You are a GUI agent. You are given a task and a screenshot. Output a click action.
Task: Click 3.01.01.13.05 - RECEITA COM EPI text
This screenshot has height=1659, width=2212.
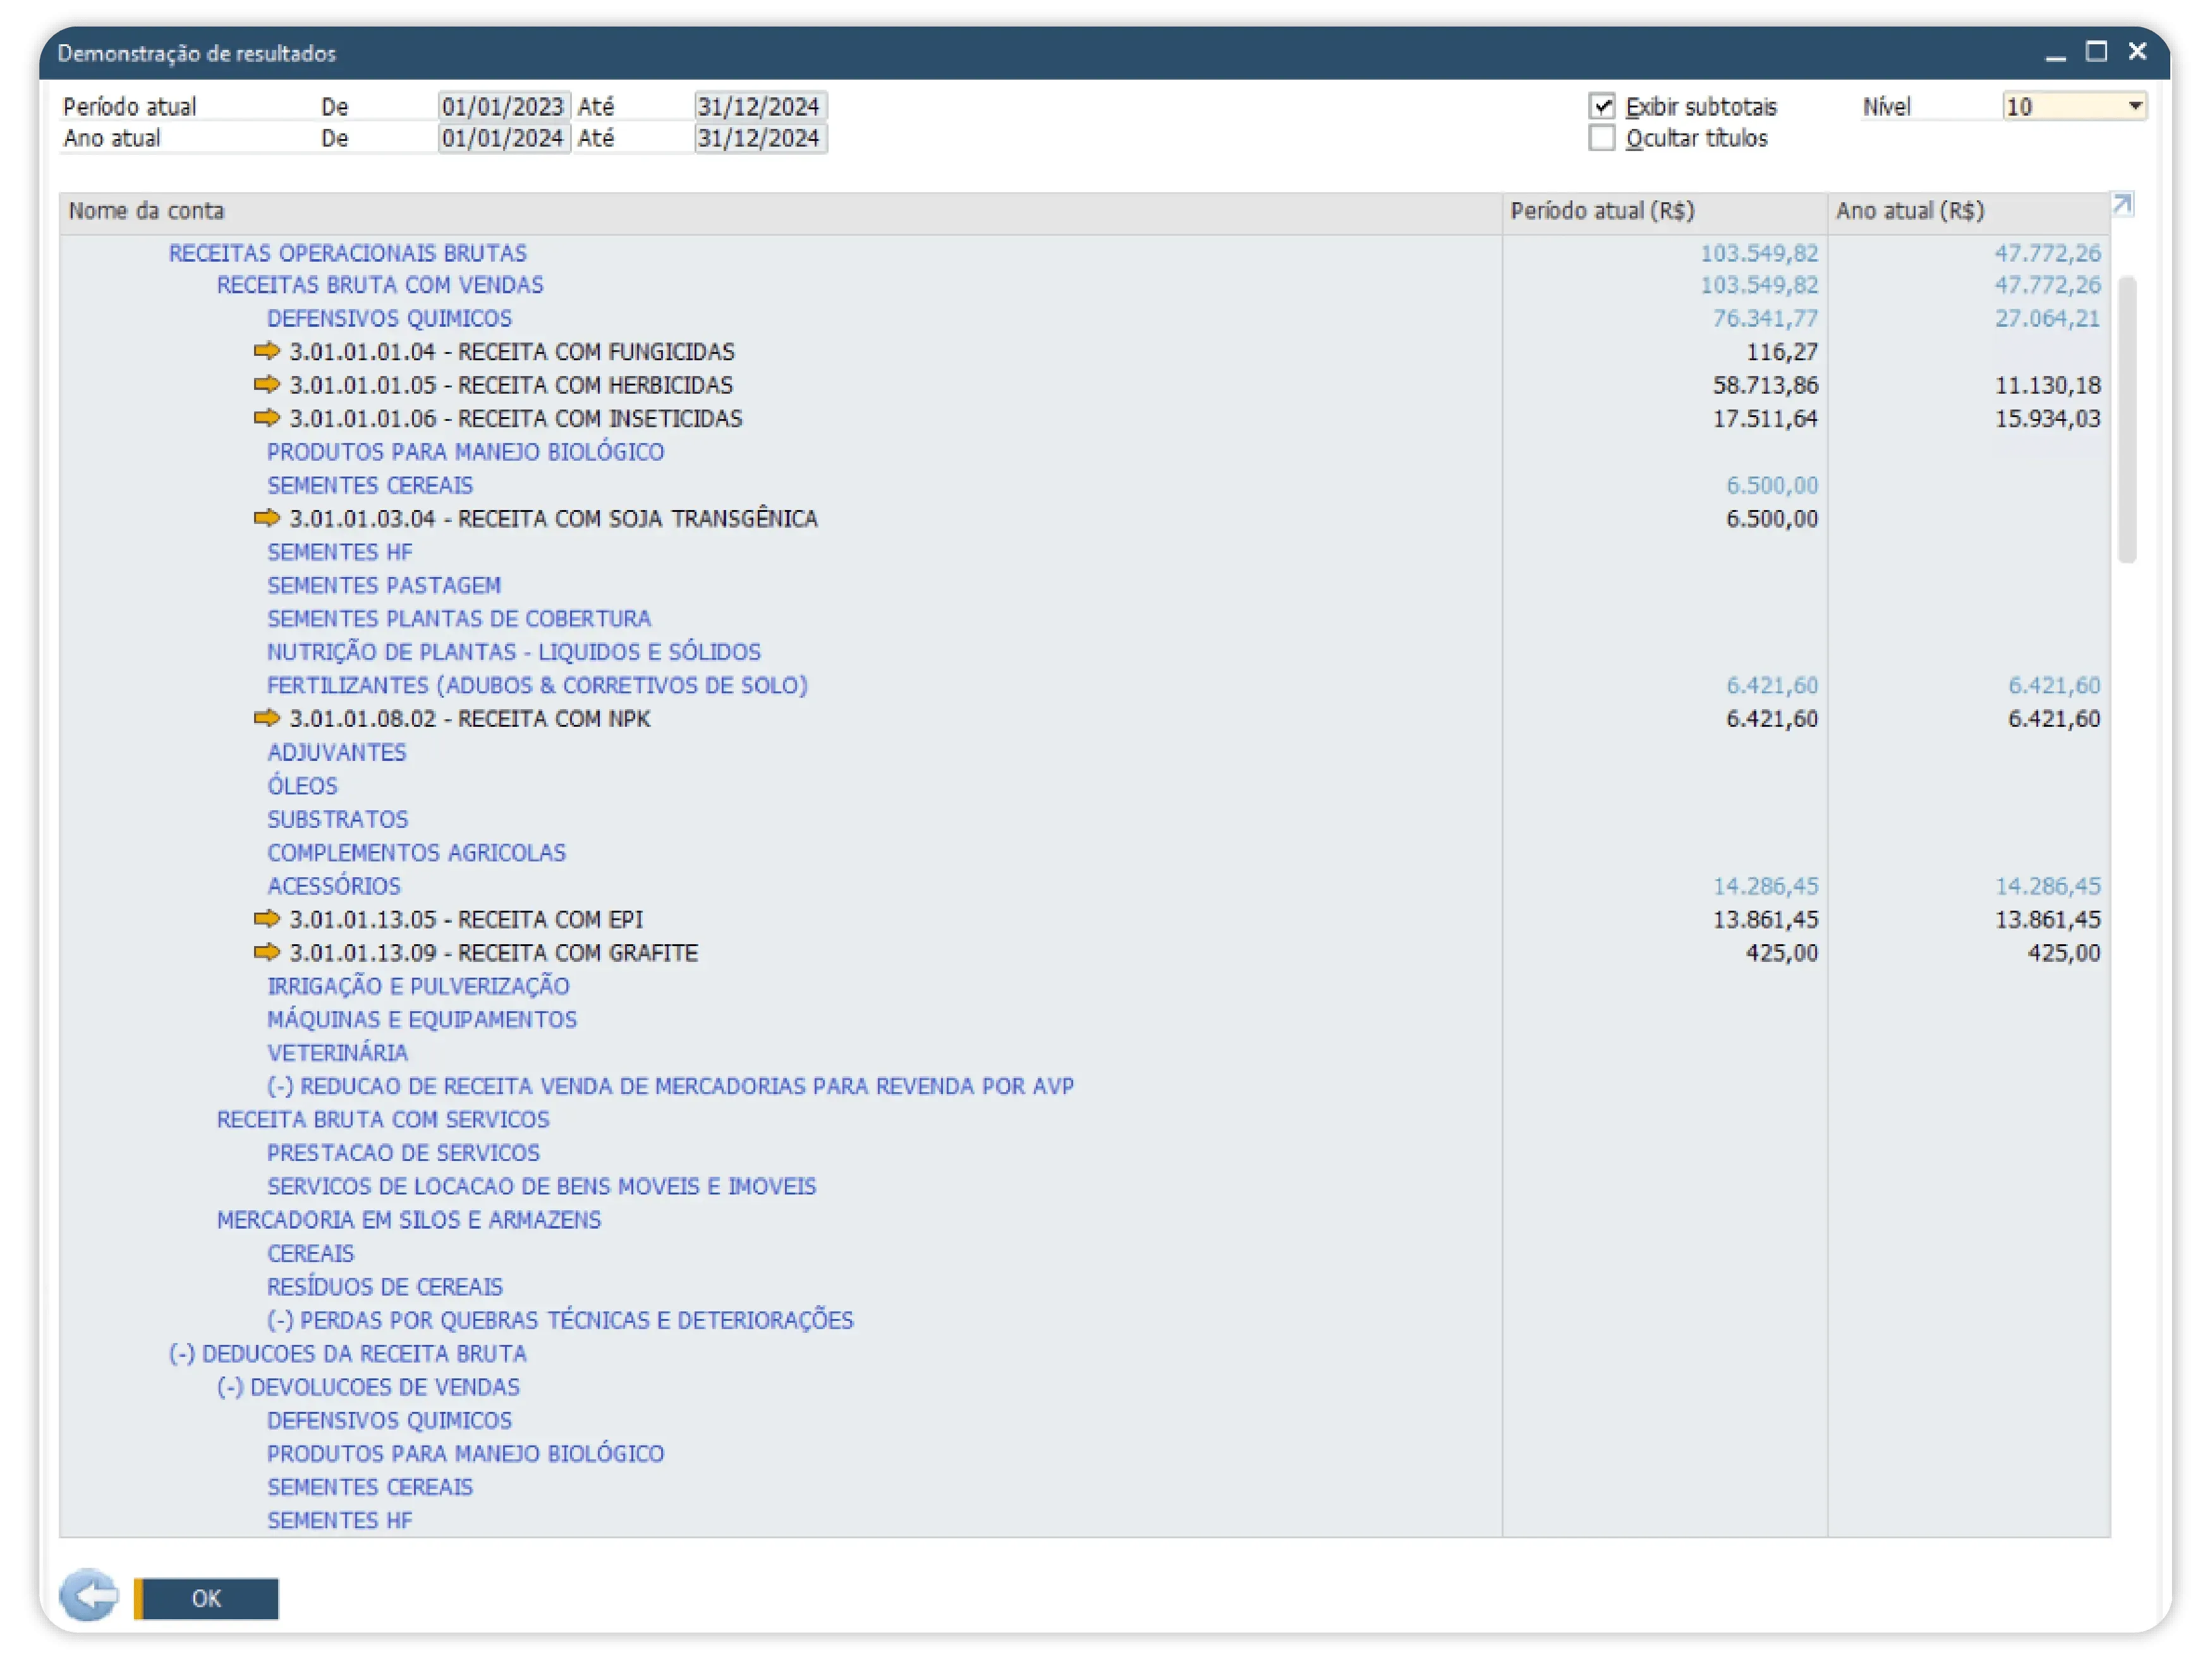point(466,919)
